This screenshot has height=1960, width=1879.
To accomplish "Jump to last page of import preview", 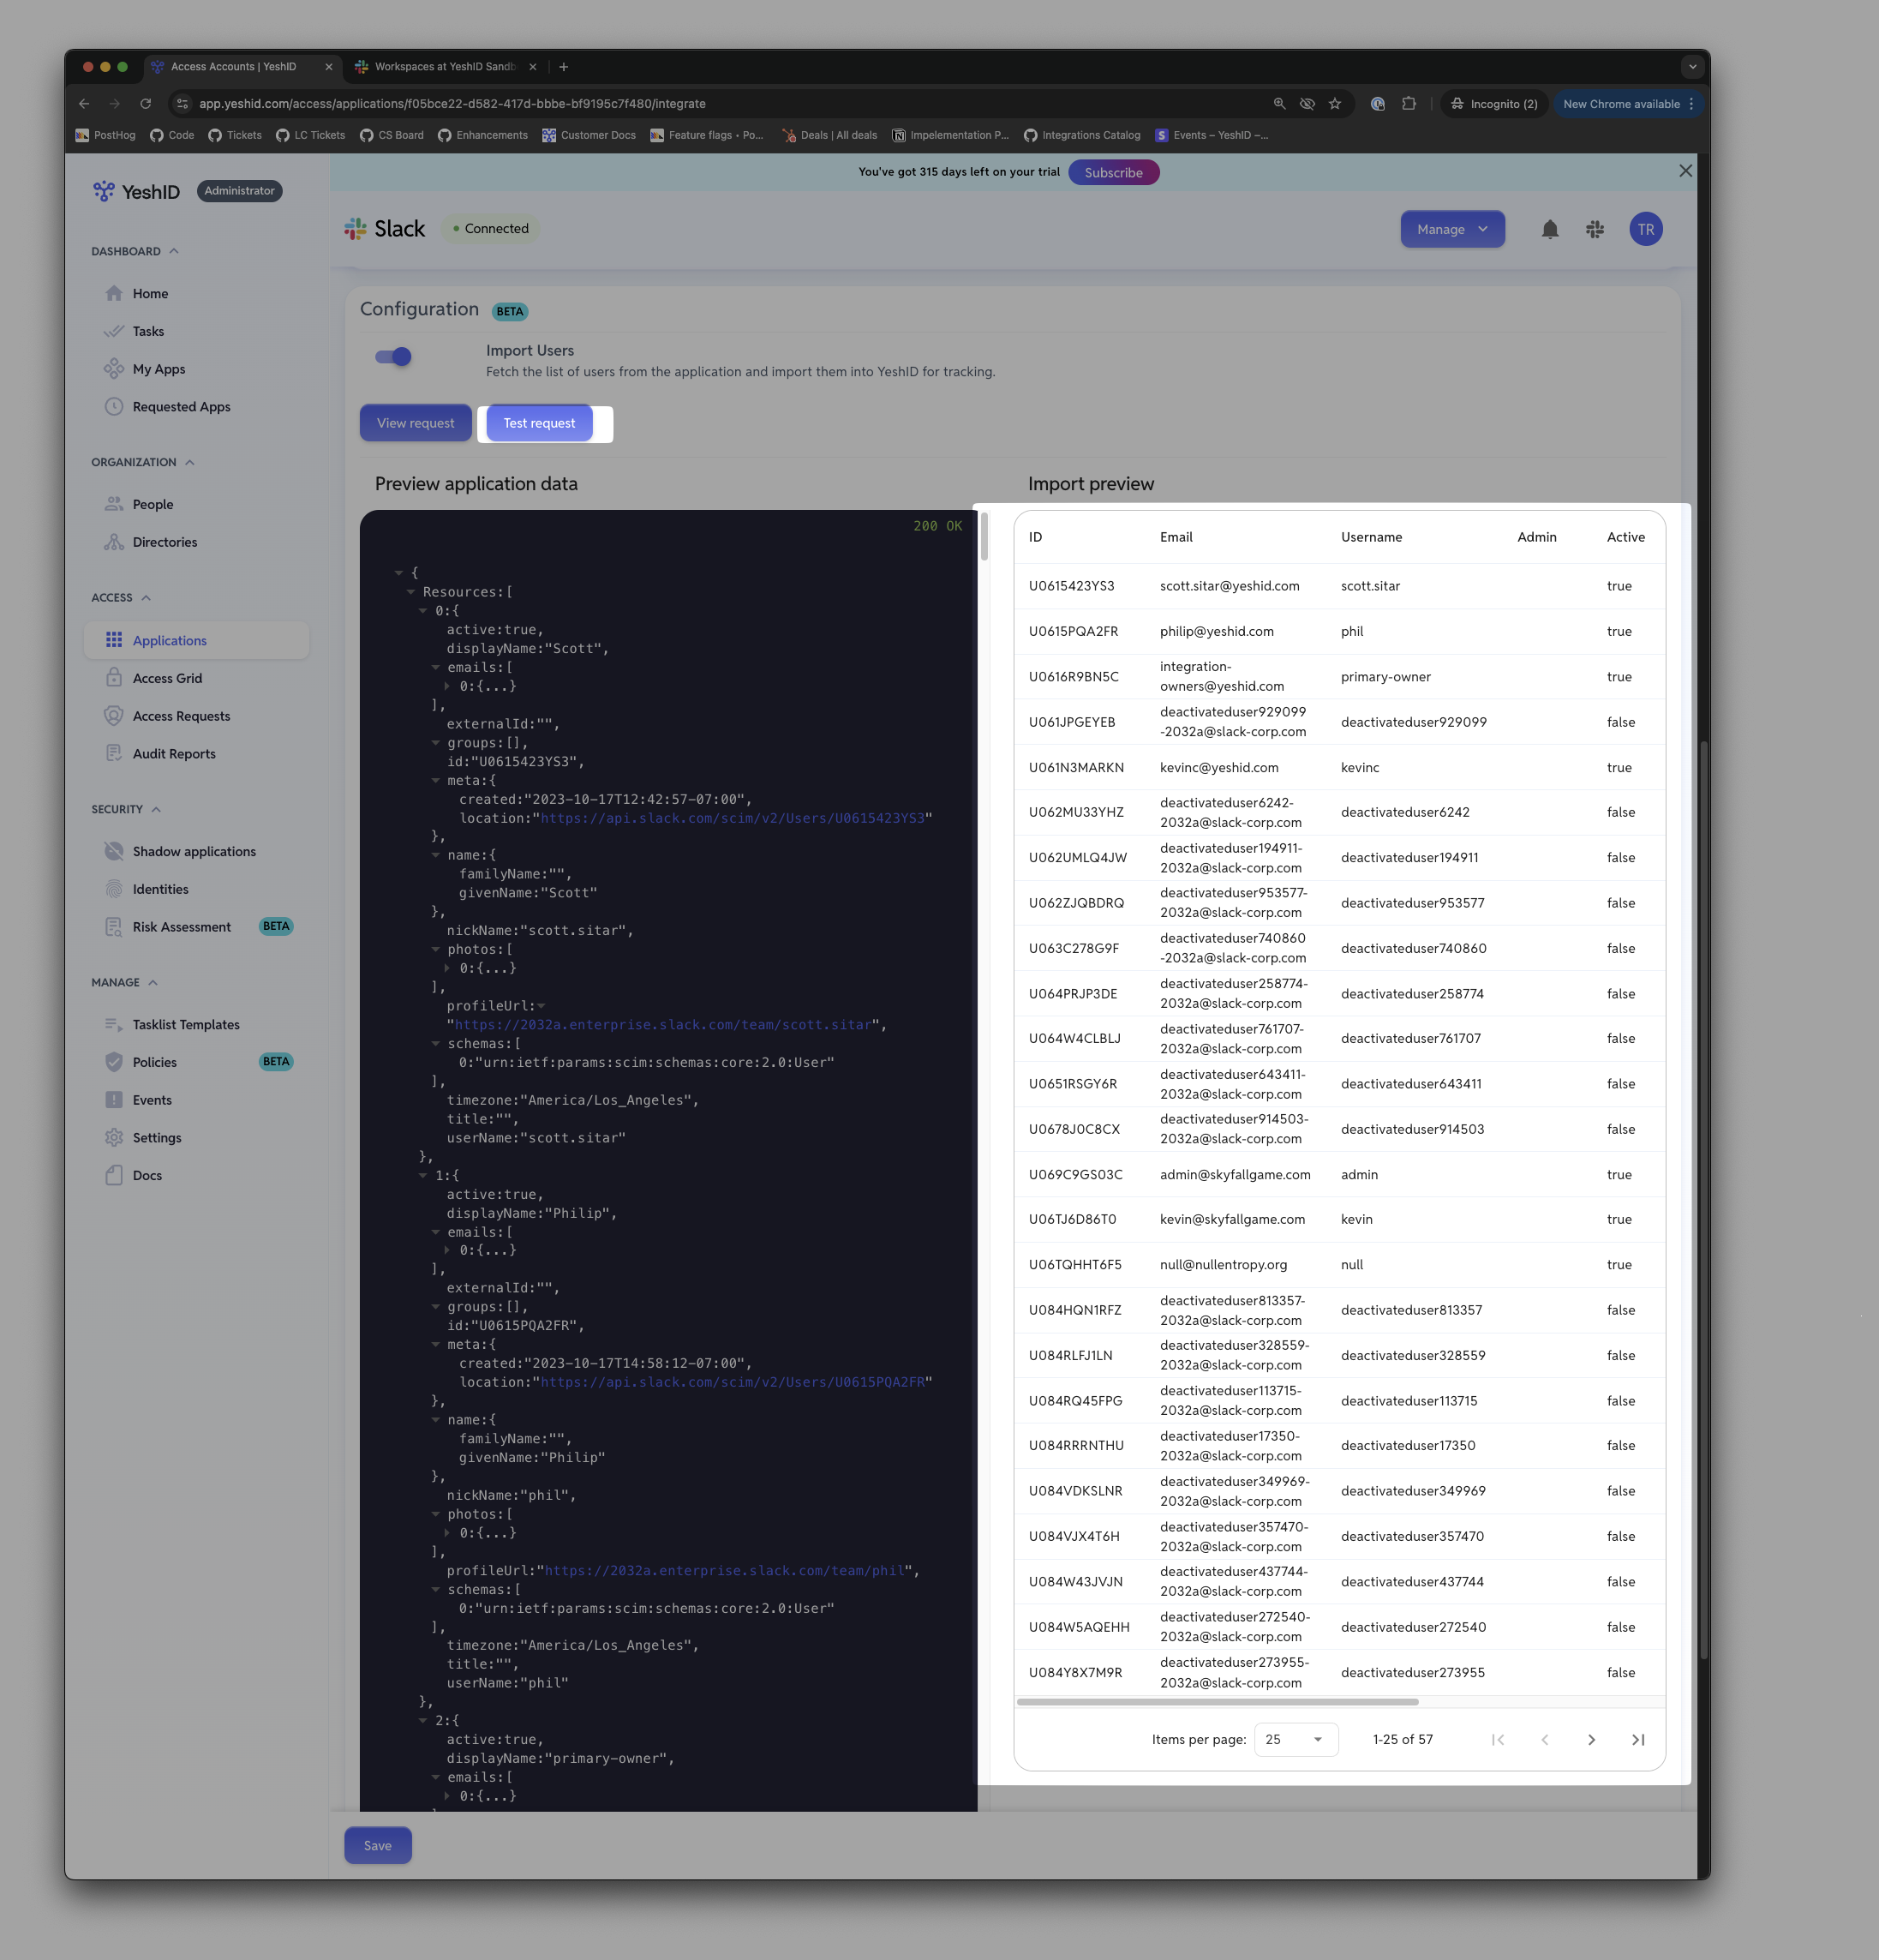I will pyautogui.click(x=1637, y=1739).
